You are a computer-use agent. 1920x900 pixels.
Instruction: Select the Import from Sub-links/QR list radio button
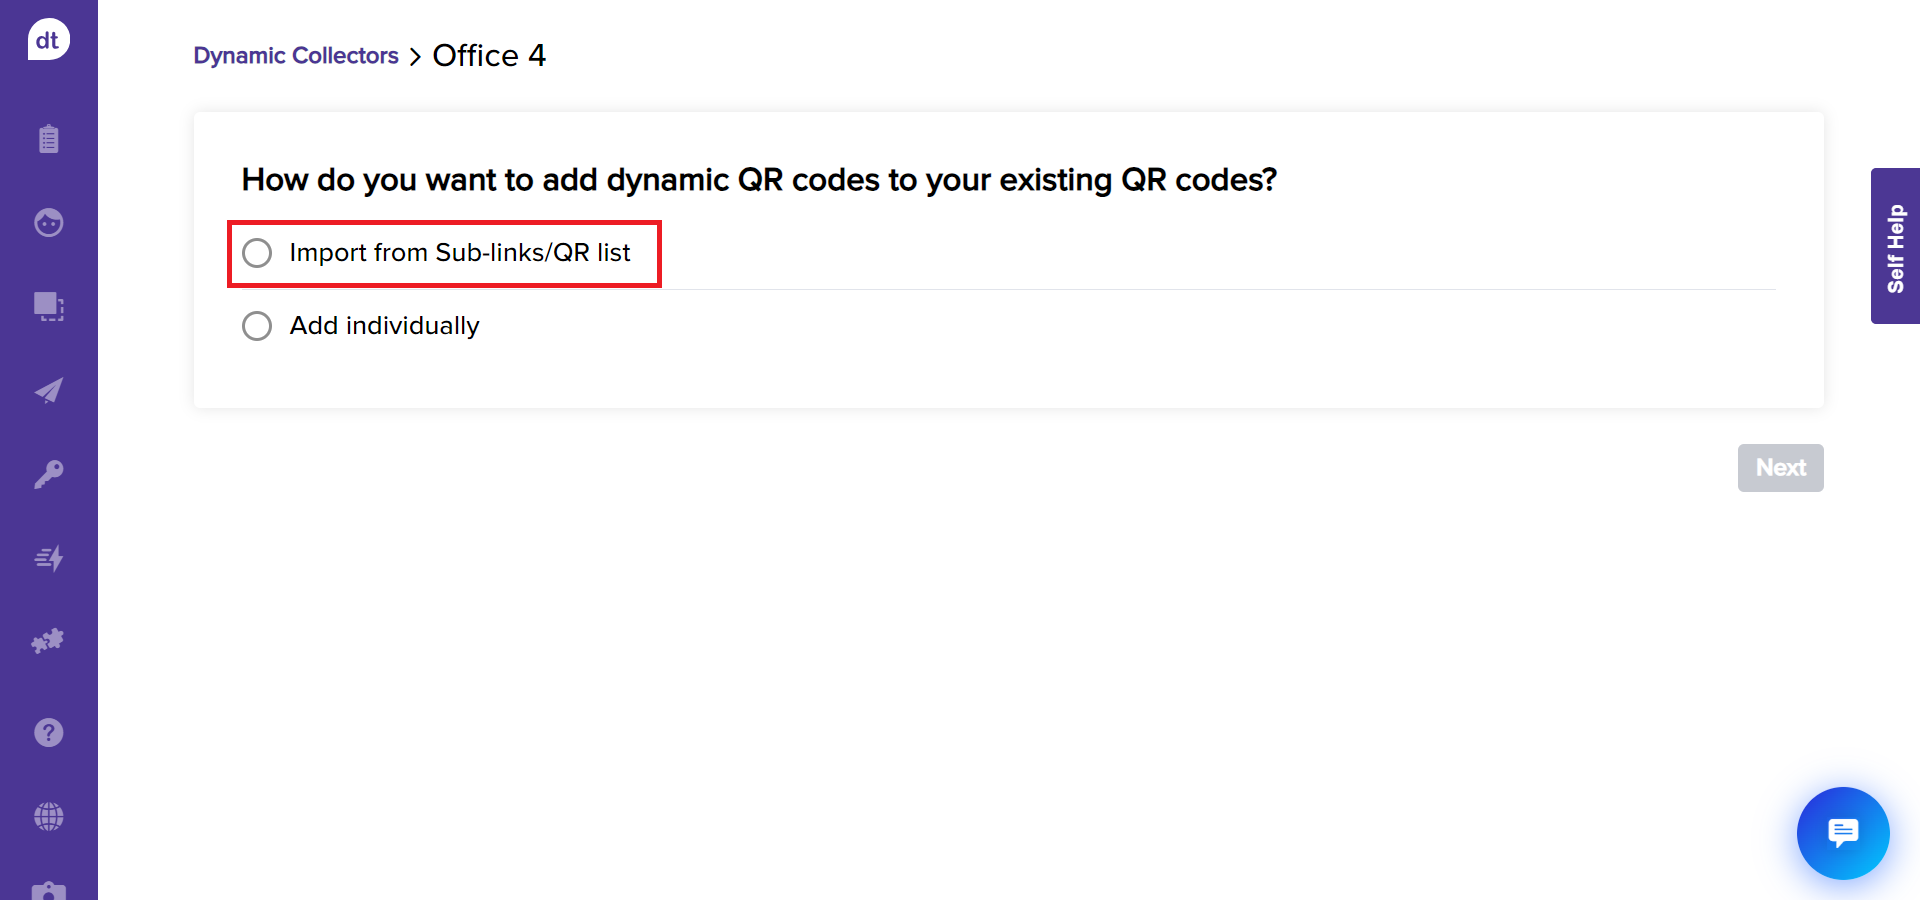click(x=257, y=253)
